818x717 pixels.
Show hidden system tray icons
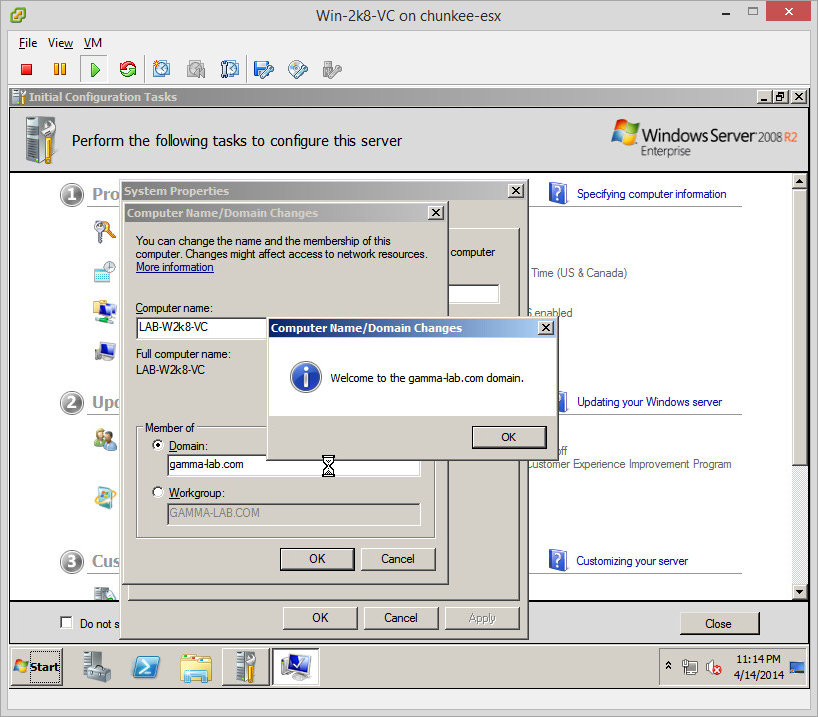668,666
